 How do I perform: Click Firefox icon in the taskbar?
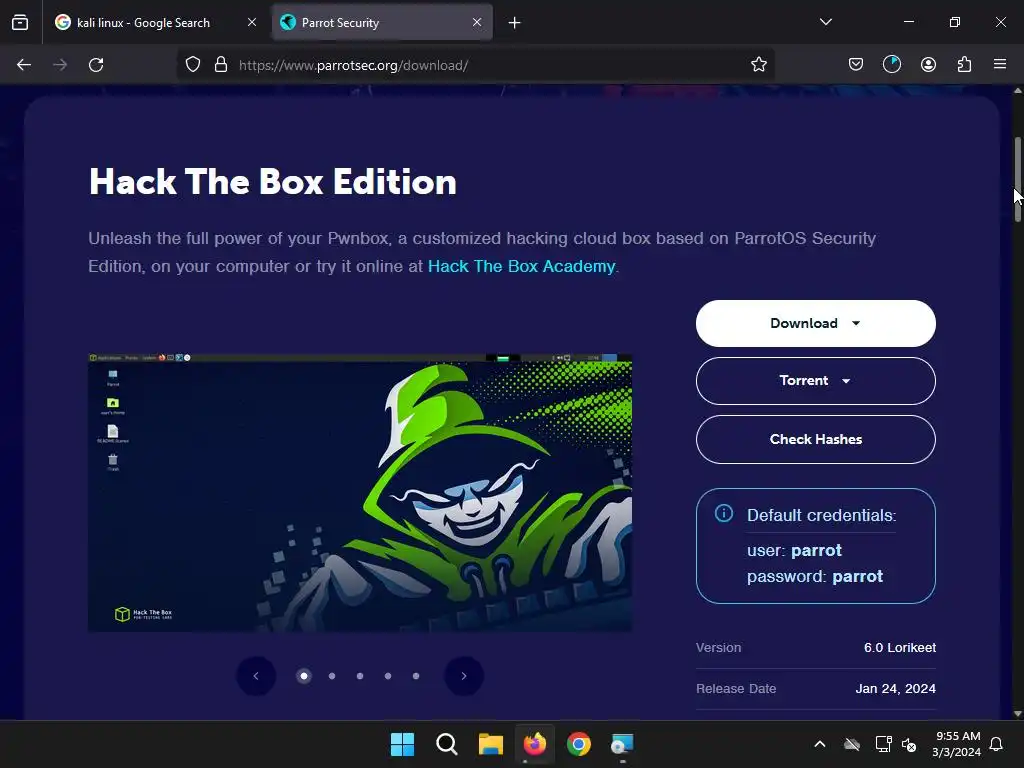coord(534,744)
